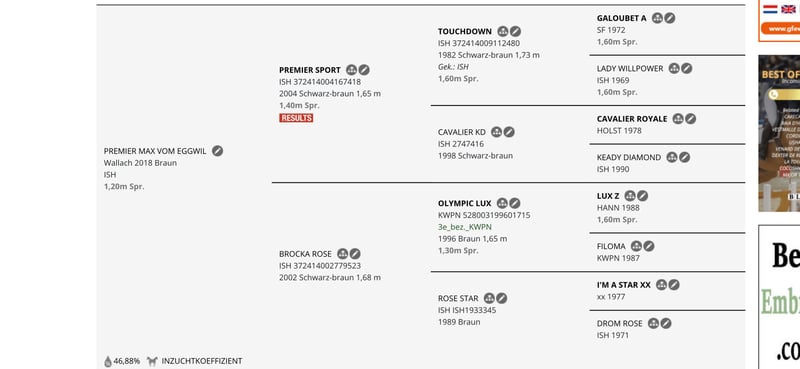Select the English flag language option
The height and width of the screenshot is (369, 800).
point(788,9)
